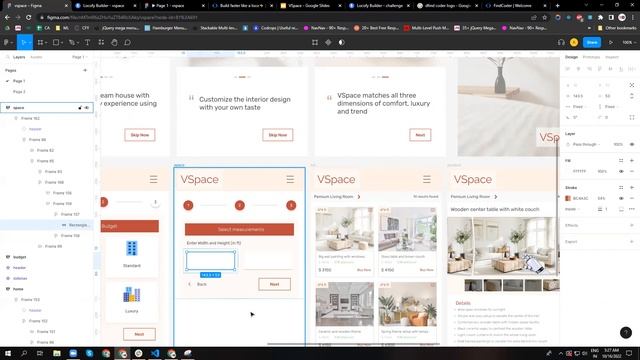
Task: Click the user avatar in the toolbar
Action: point(574,42)
